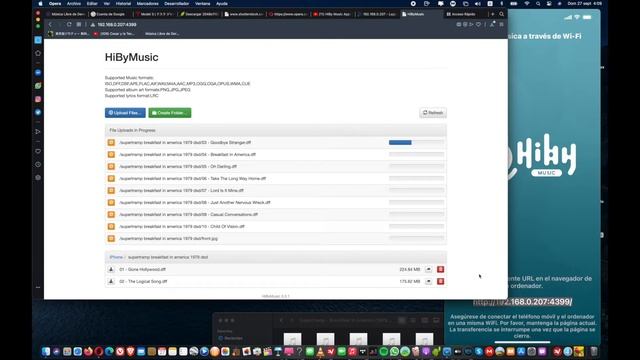Open the Desarrollador menu
The width and height of the screenshot is (640, 360).
click(x=176, y=4)
